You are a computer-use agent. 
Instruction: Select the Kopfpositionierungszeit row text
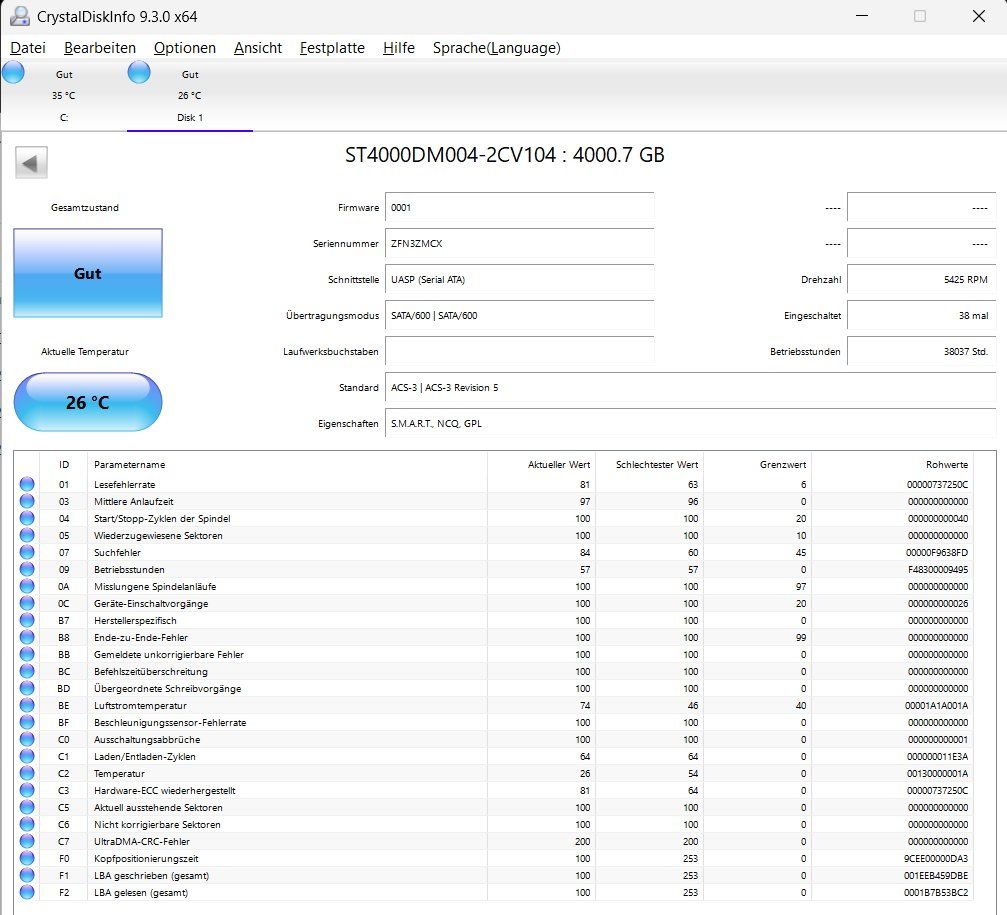tap(146, 858)
